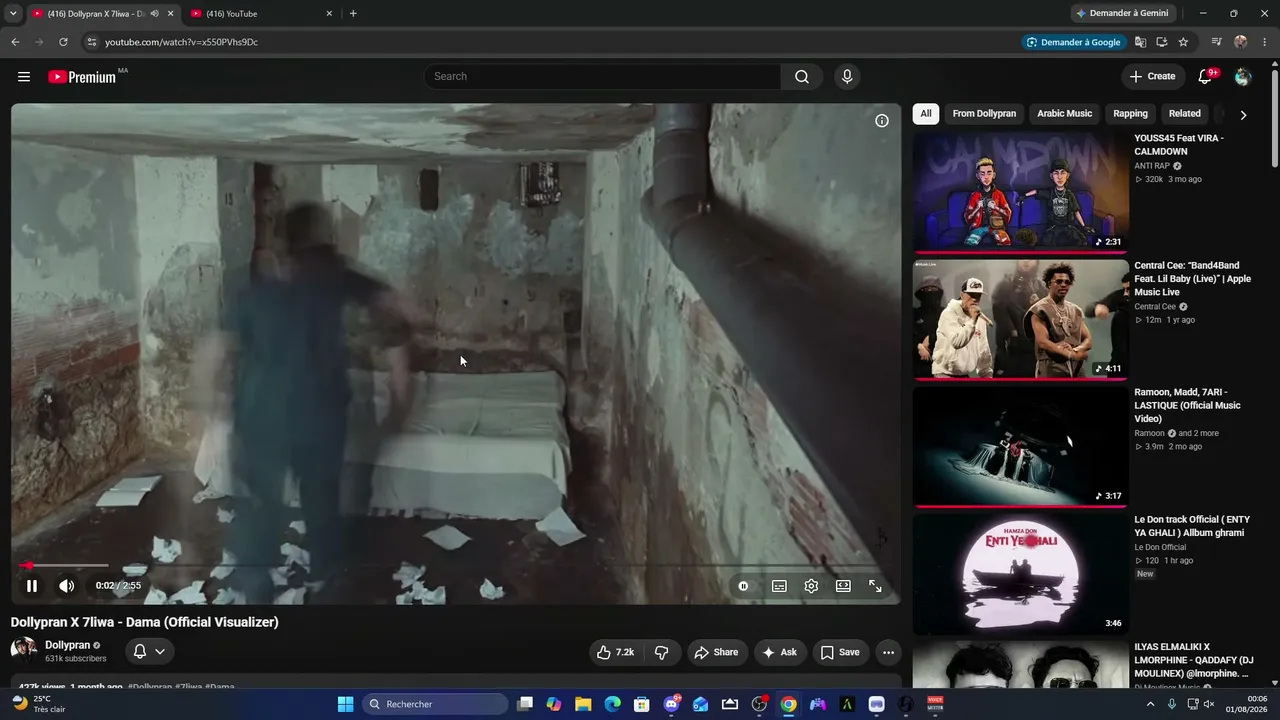Select the Arabic Music chip

tap(1064, 114)
